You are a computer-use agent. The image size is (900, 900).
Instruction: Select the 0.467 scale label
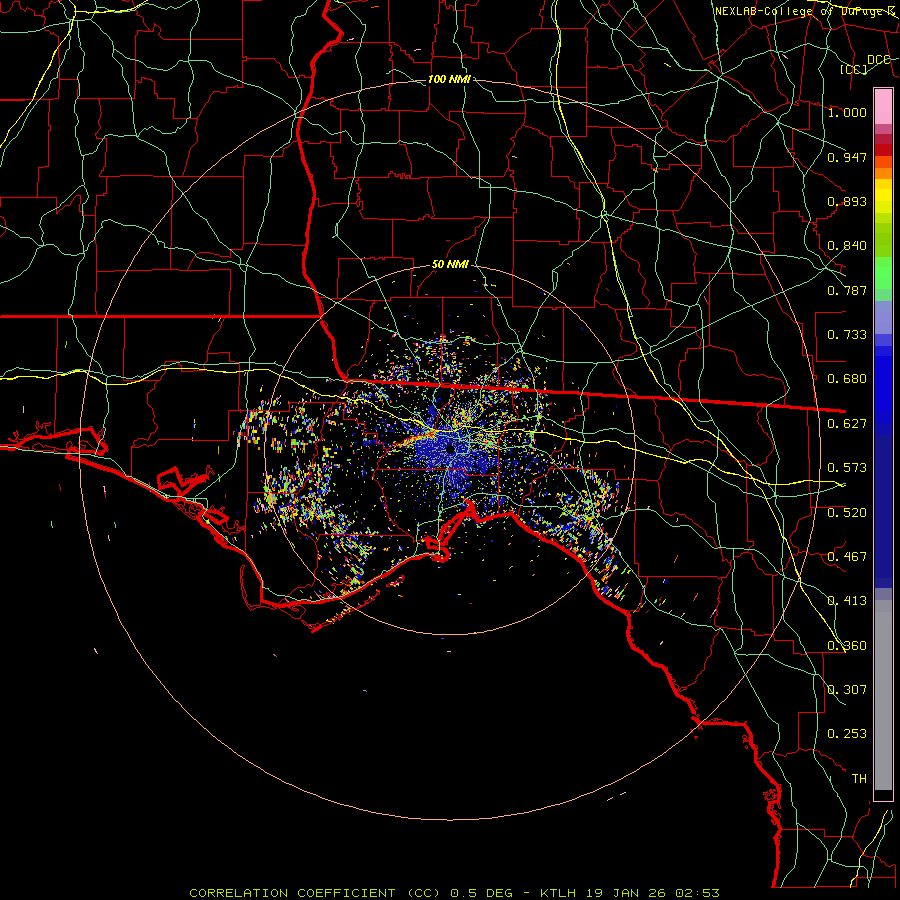click(x=847, y=557)
